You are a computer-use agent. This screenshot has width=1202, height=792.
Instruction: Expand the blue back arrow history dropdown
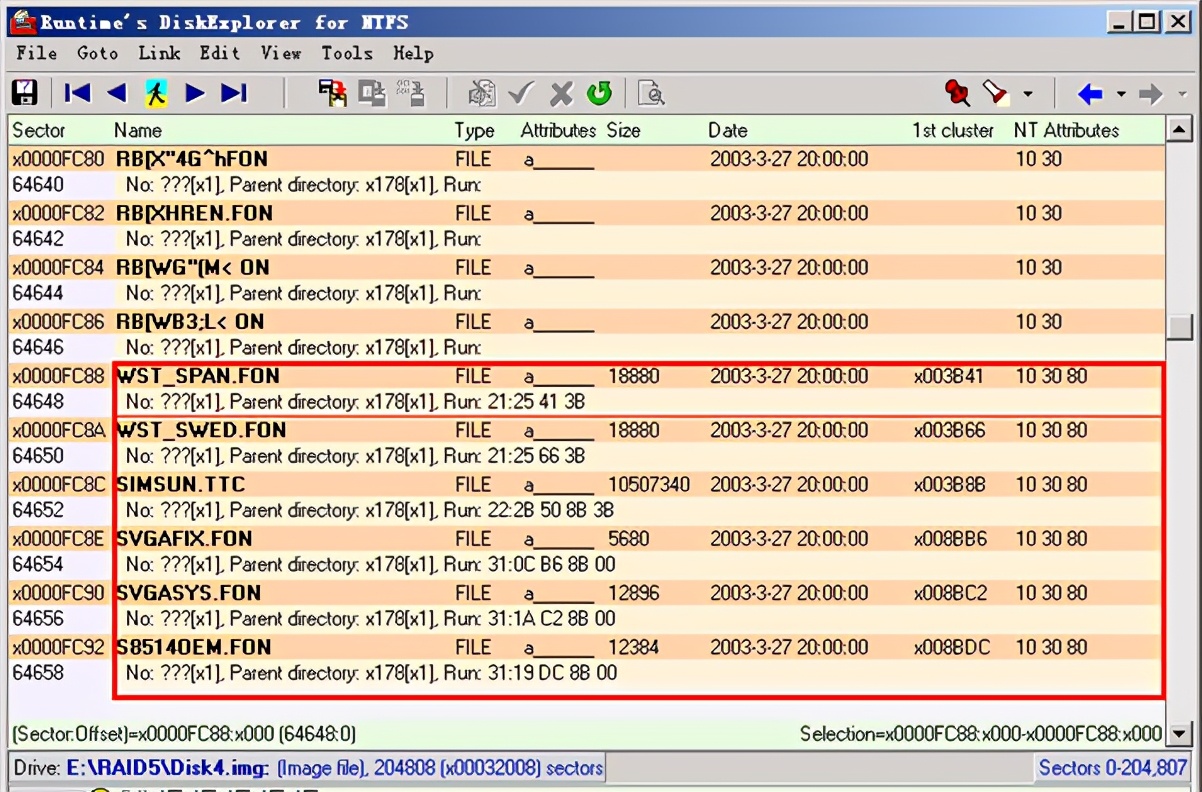(1121, 95)
